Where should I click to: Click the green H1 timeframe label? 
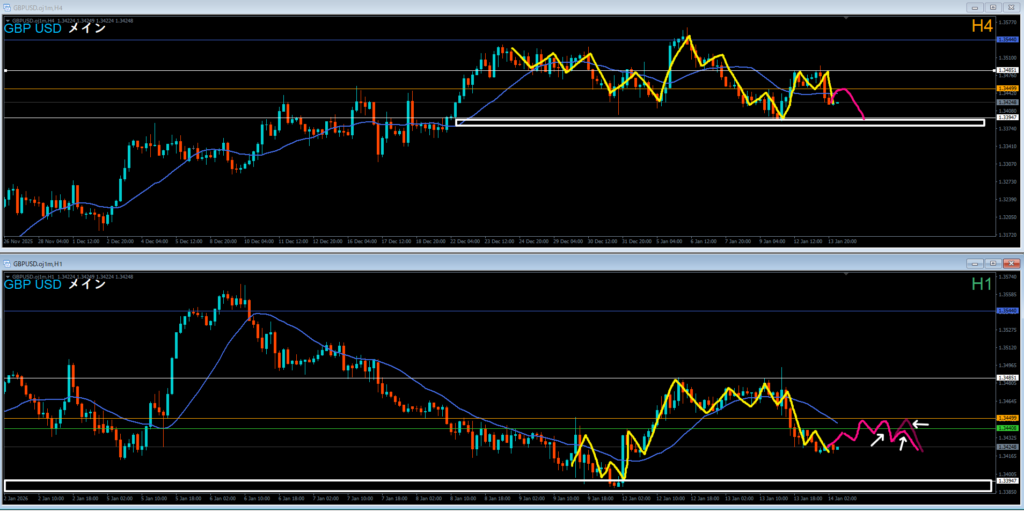tap(982, 283)
